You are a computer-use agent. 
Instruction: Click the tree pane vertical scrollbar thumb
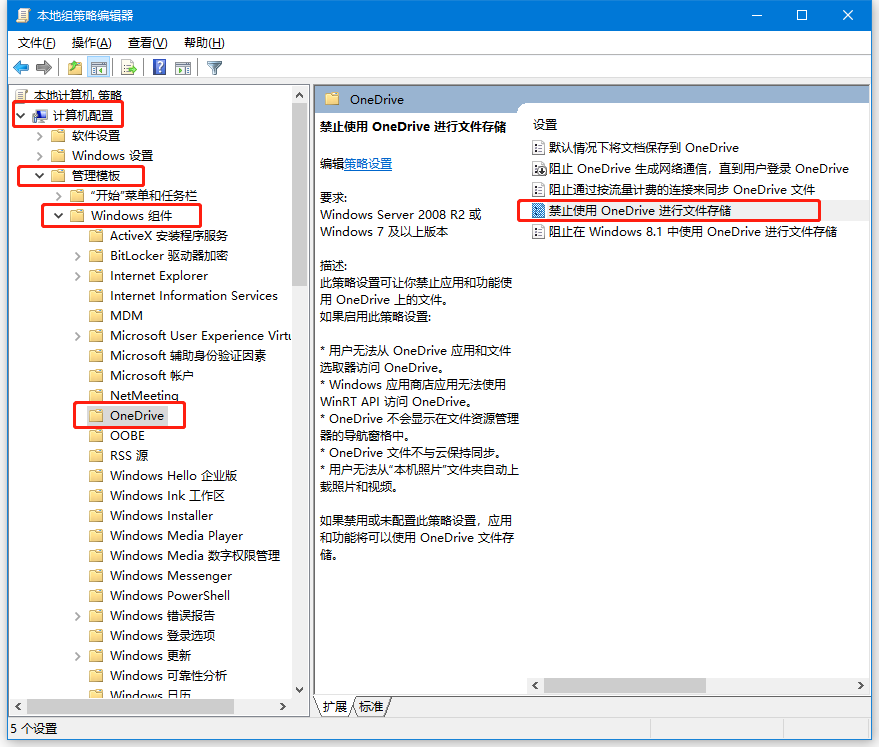299,194
